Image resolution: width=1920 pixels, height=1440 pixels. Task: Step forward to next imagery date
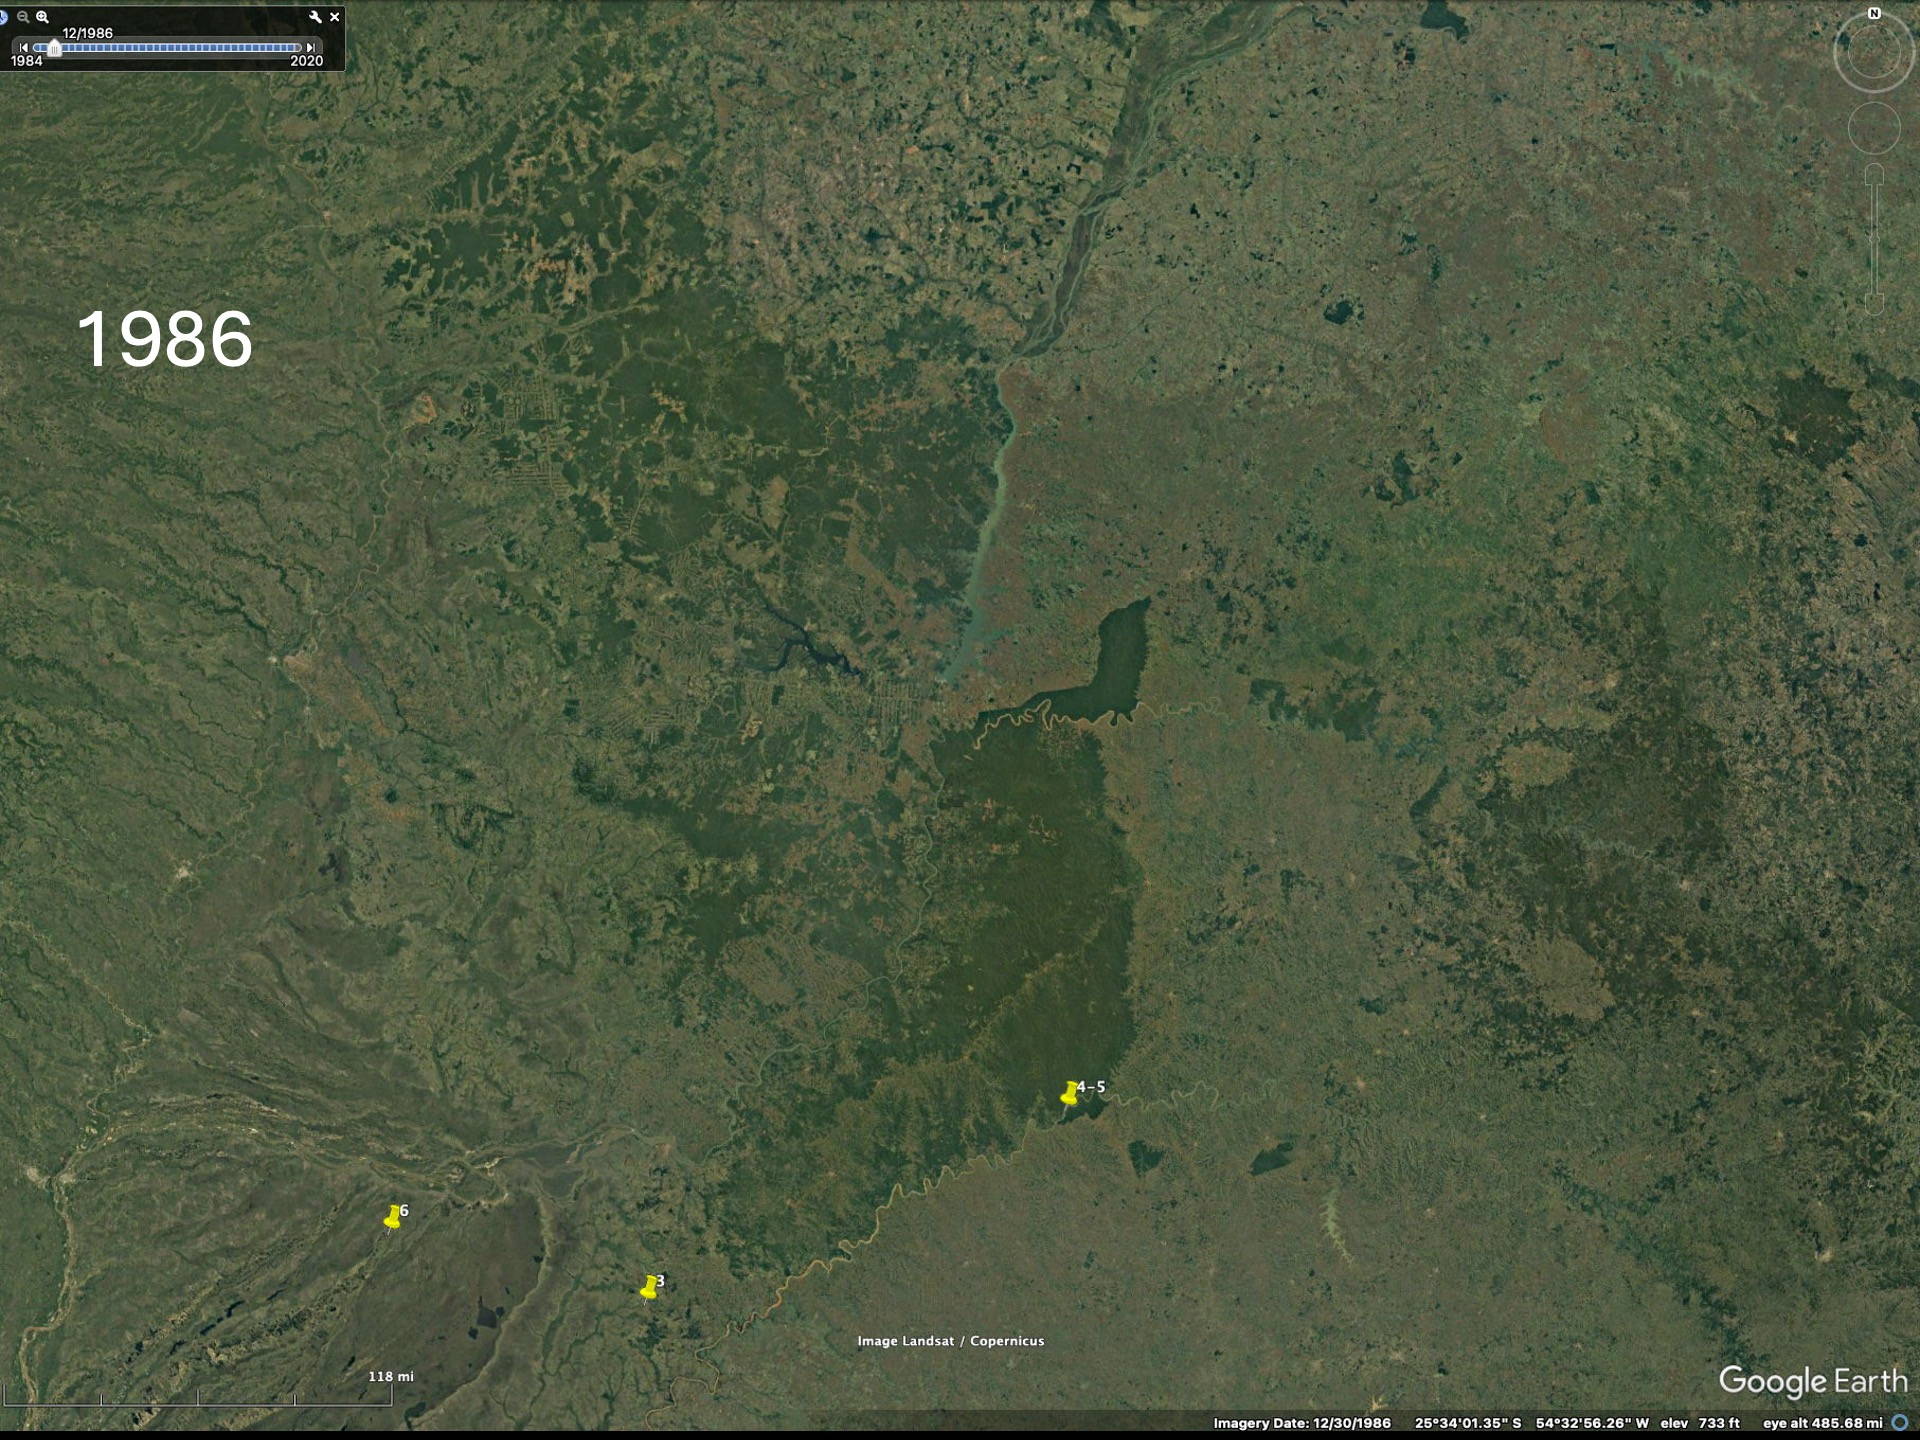click(x=311, y=47)
